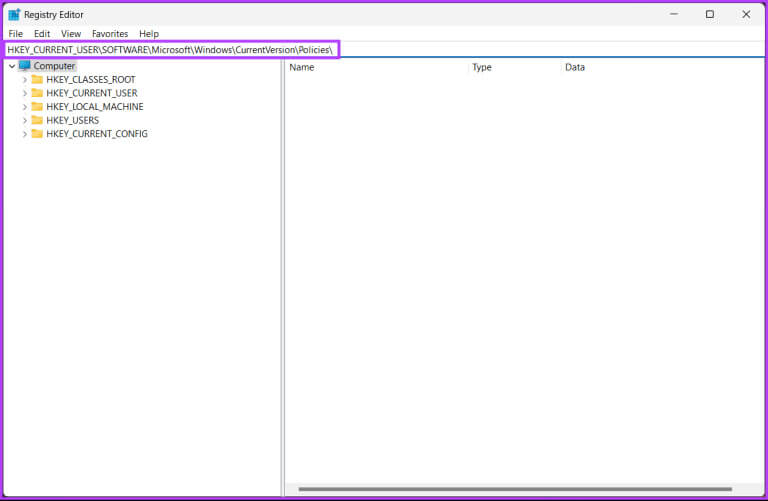
Task: Click the HKEY_LOCAL_MACHINE folder icon
Action: tap(37, 106)
